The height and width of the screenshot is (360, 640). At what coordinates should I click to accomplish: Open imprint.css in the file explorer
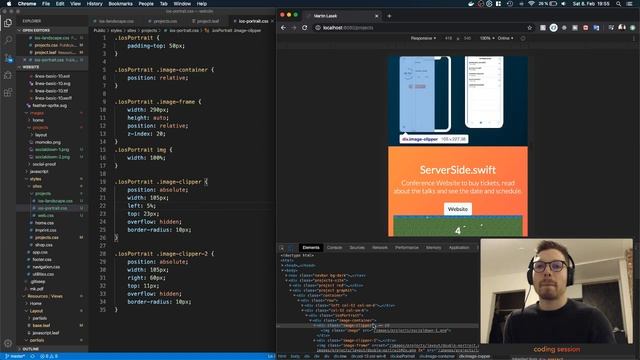pyautogui.click(x=45, y=230)
